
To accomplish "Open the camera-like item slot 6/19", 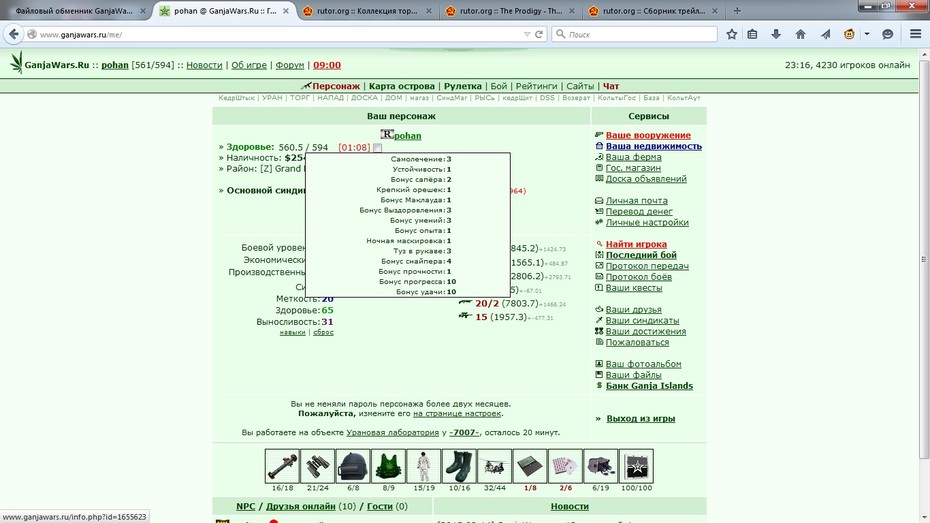I will pos(600,466).
